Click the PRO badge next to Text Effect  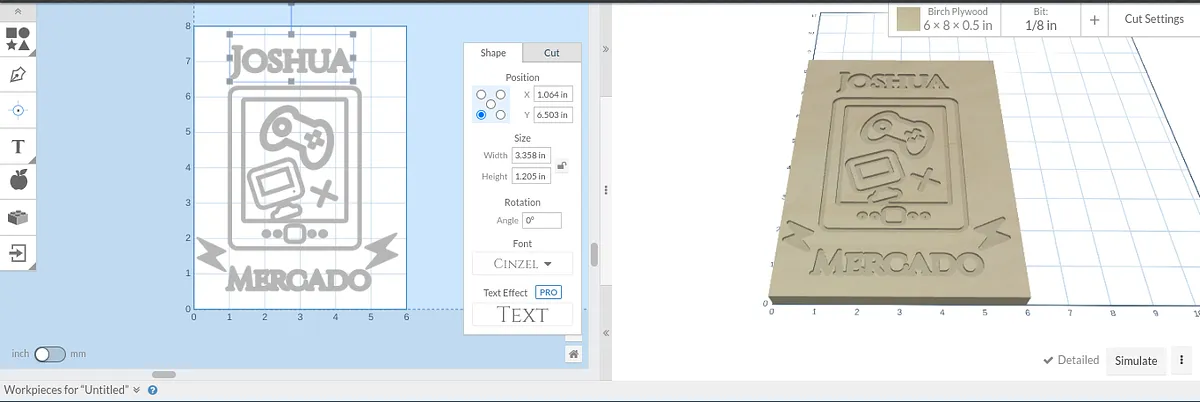[548, 292]
